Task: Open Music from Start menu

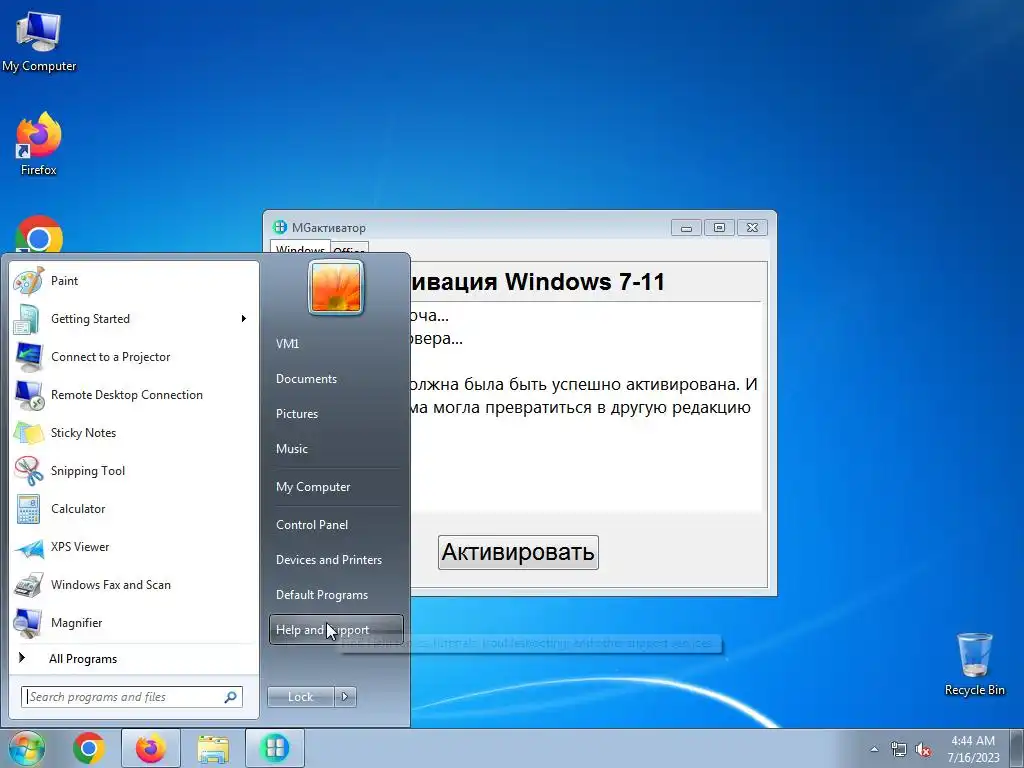Action: click(x=291, y=449)
